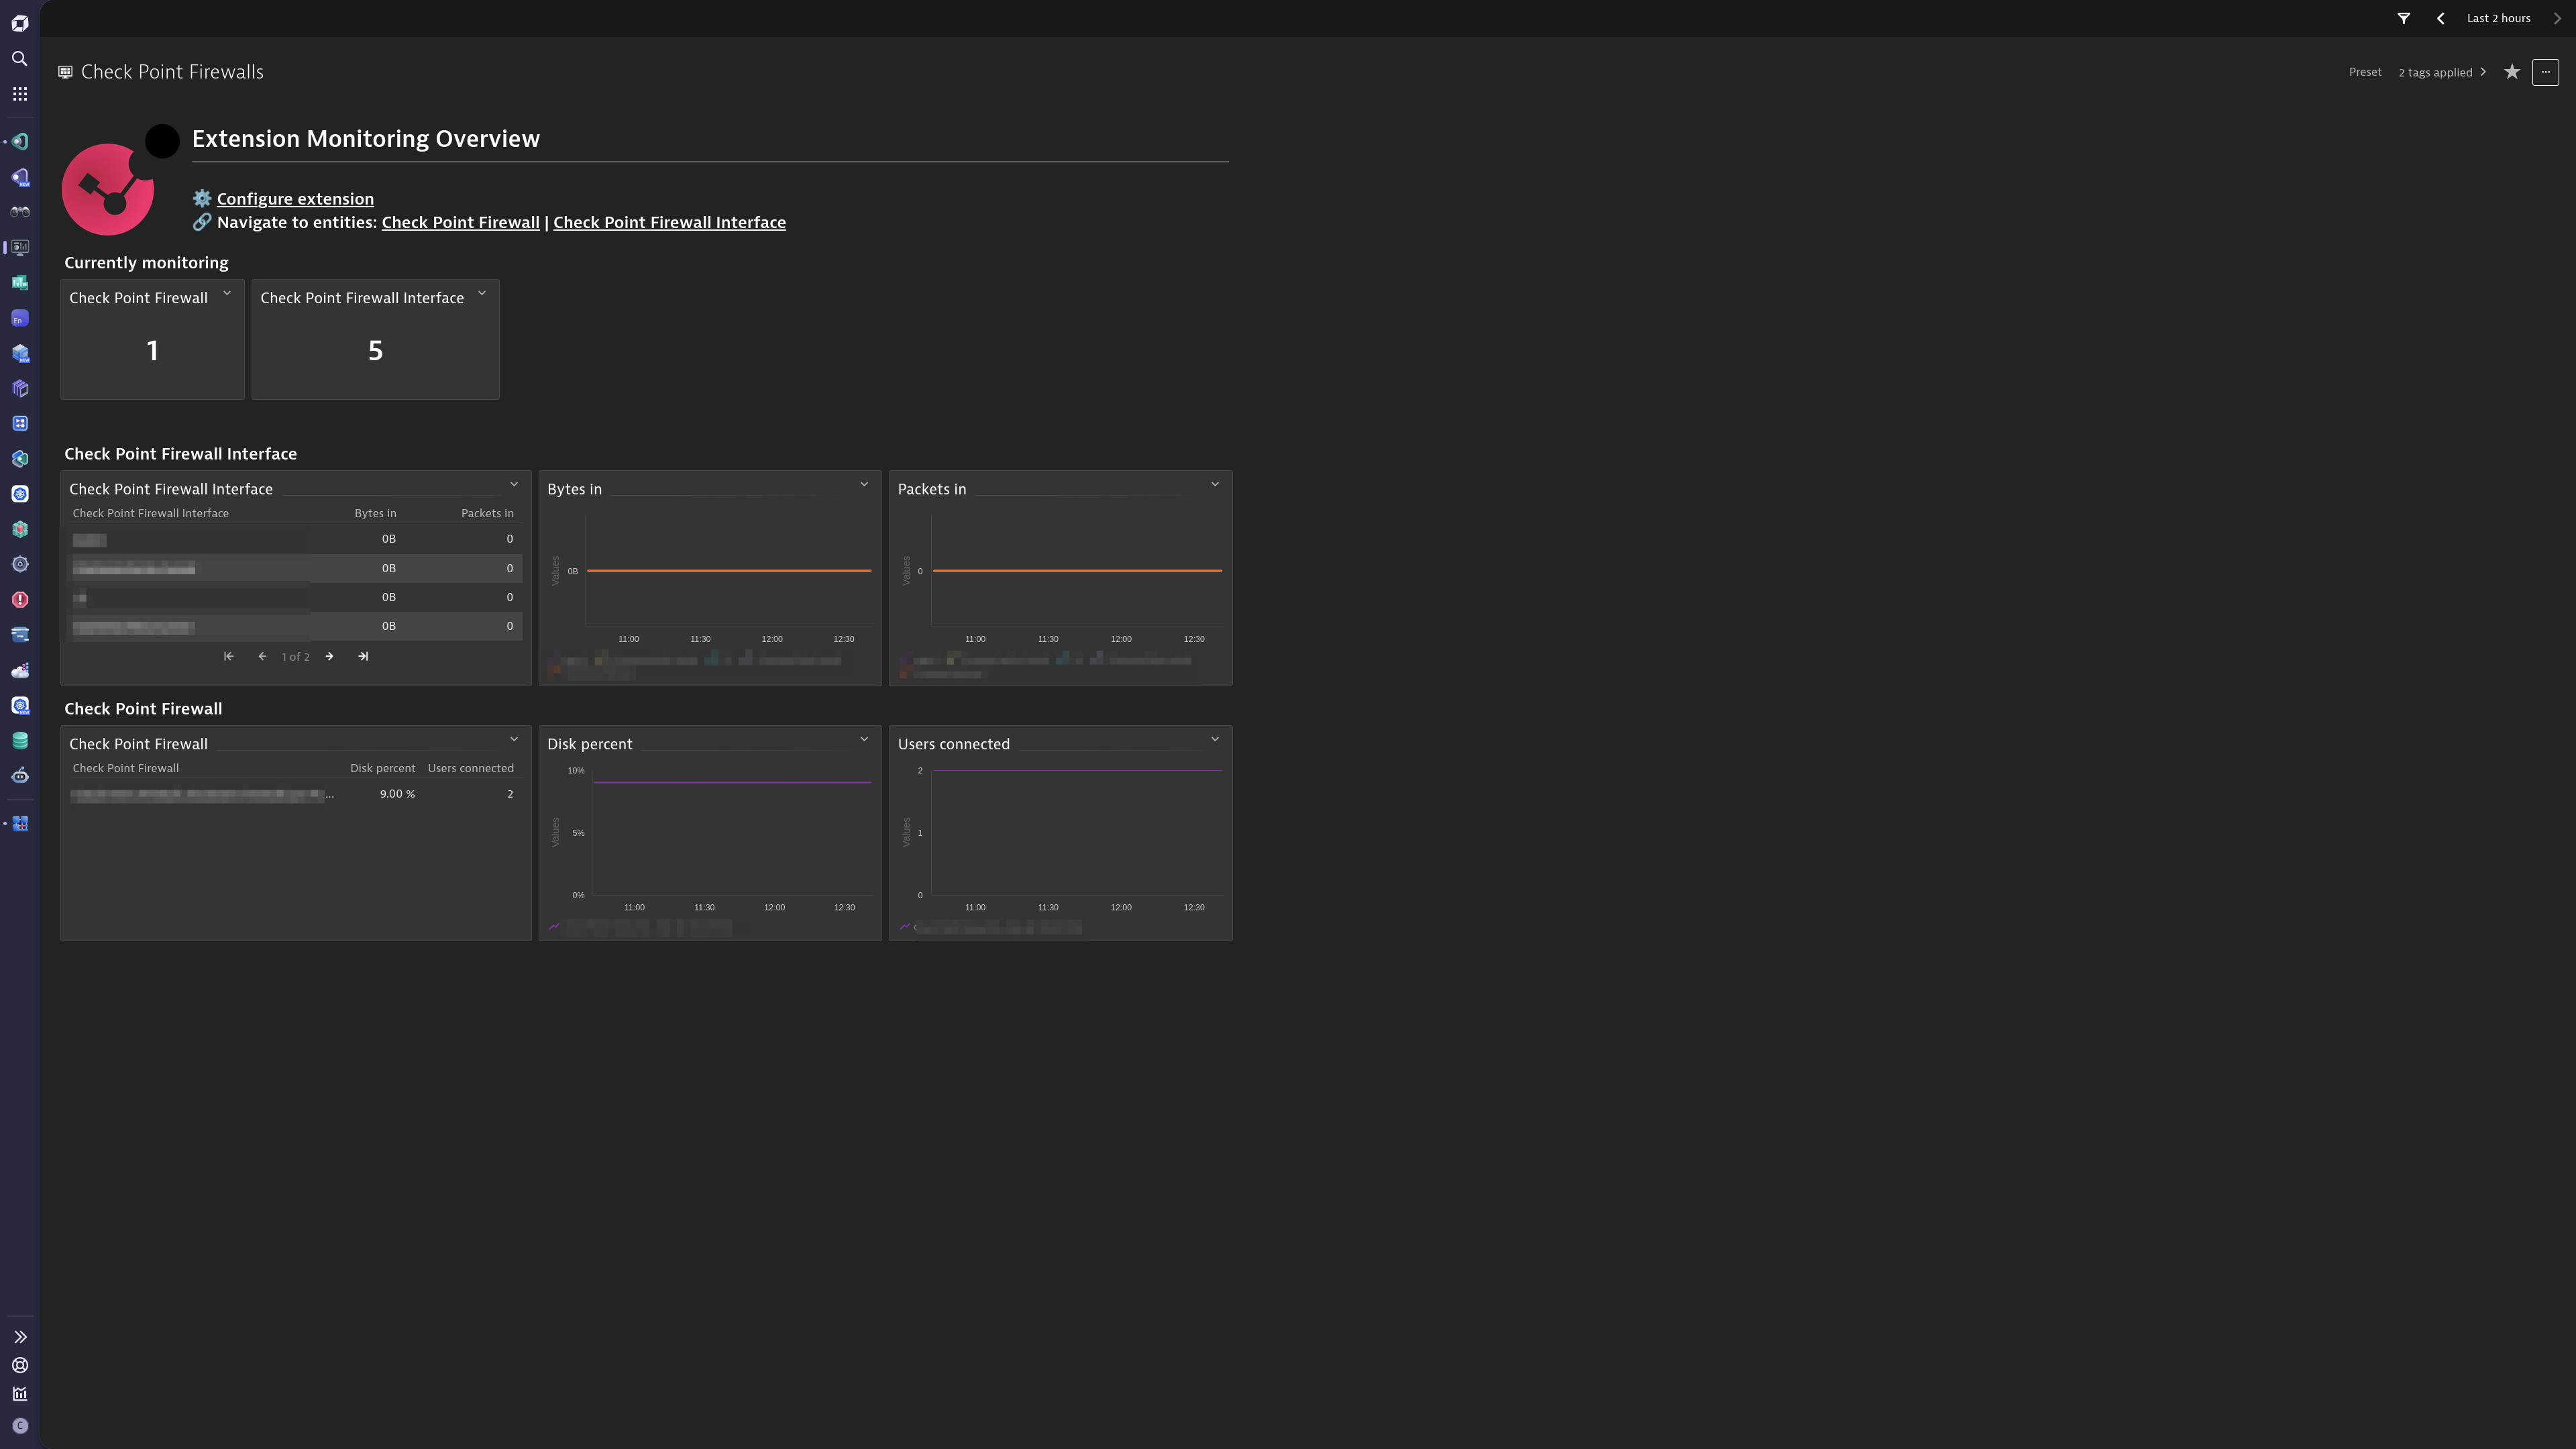
Task: Favorite this dashboard with the star icon
Action: click(2512, 72)
